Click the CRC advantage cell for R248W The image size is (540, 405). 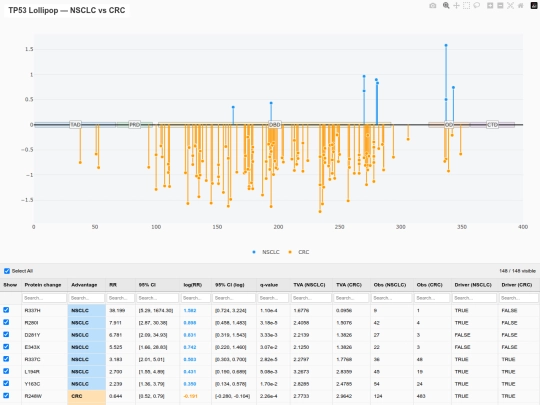[x=87, y=396]
